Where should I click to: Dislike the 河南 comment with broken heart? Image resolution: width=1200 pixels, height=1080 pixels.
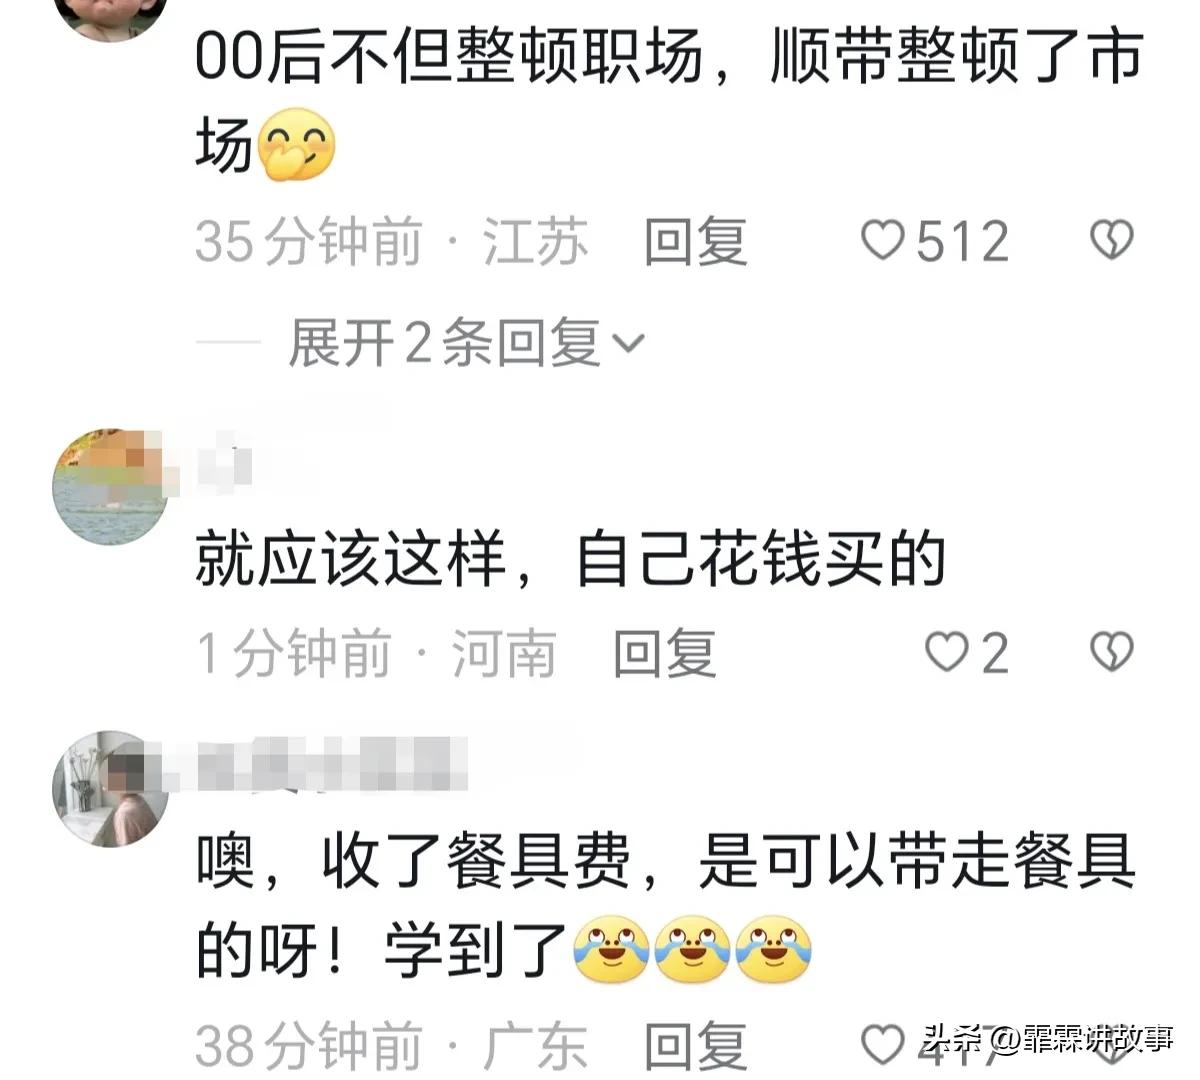pos(1111,653)
